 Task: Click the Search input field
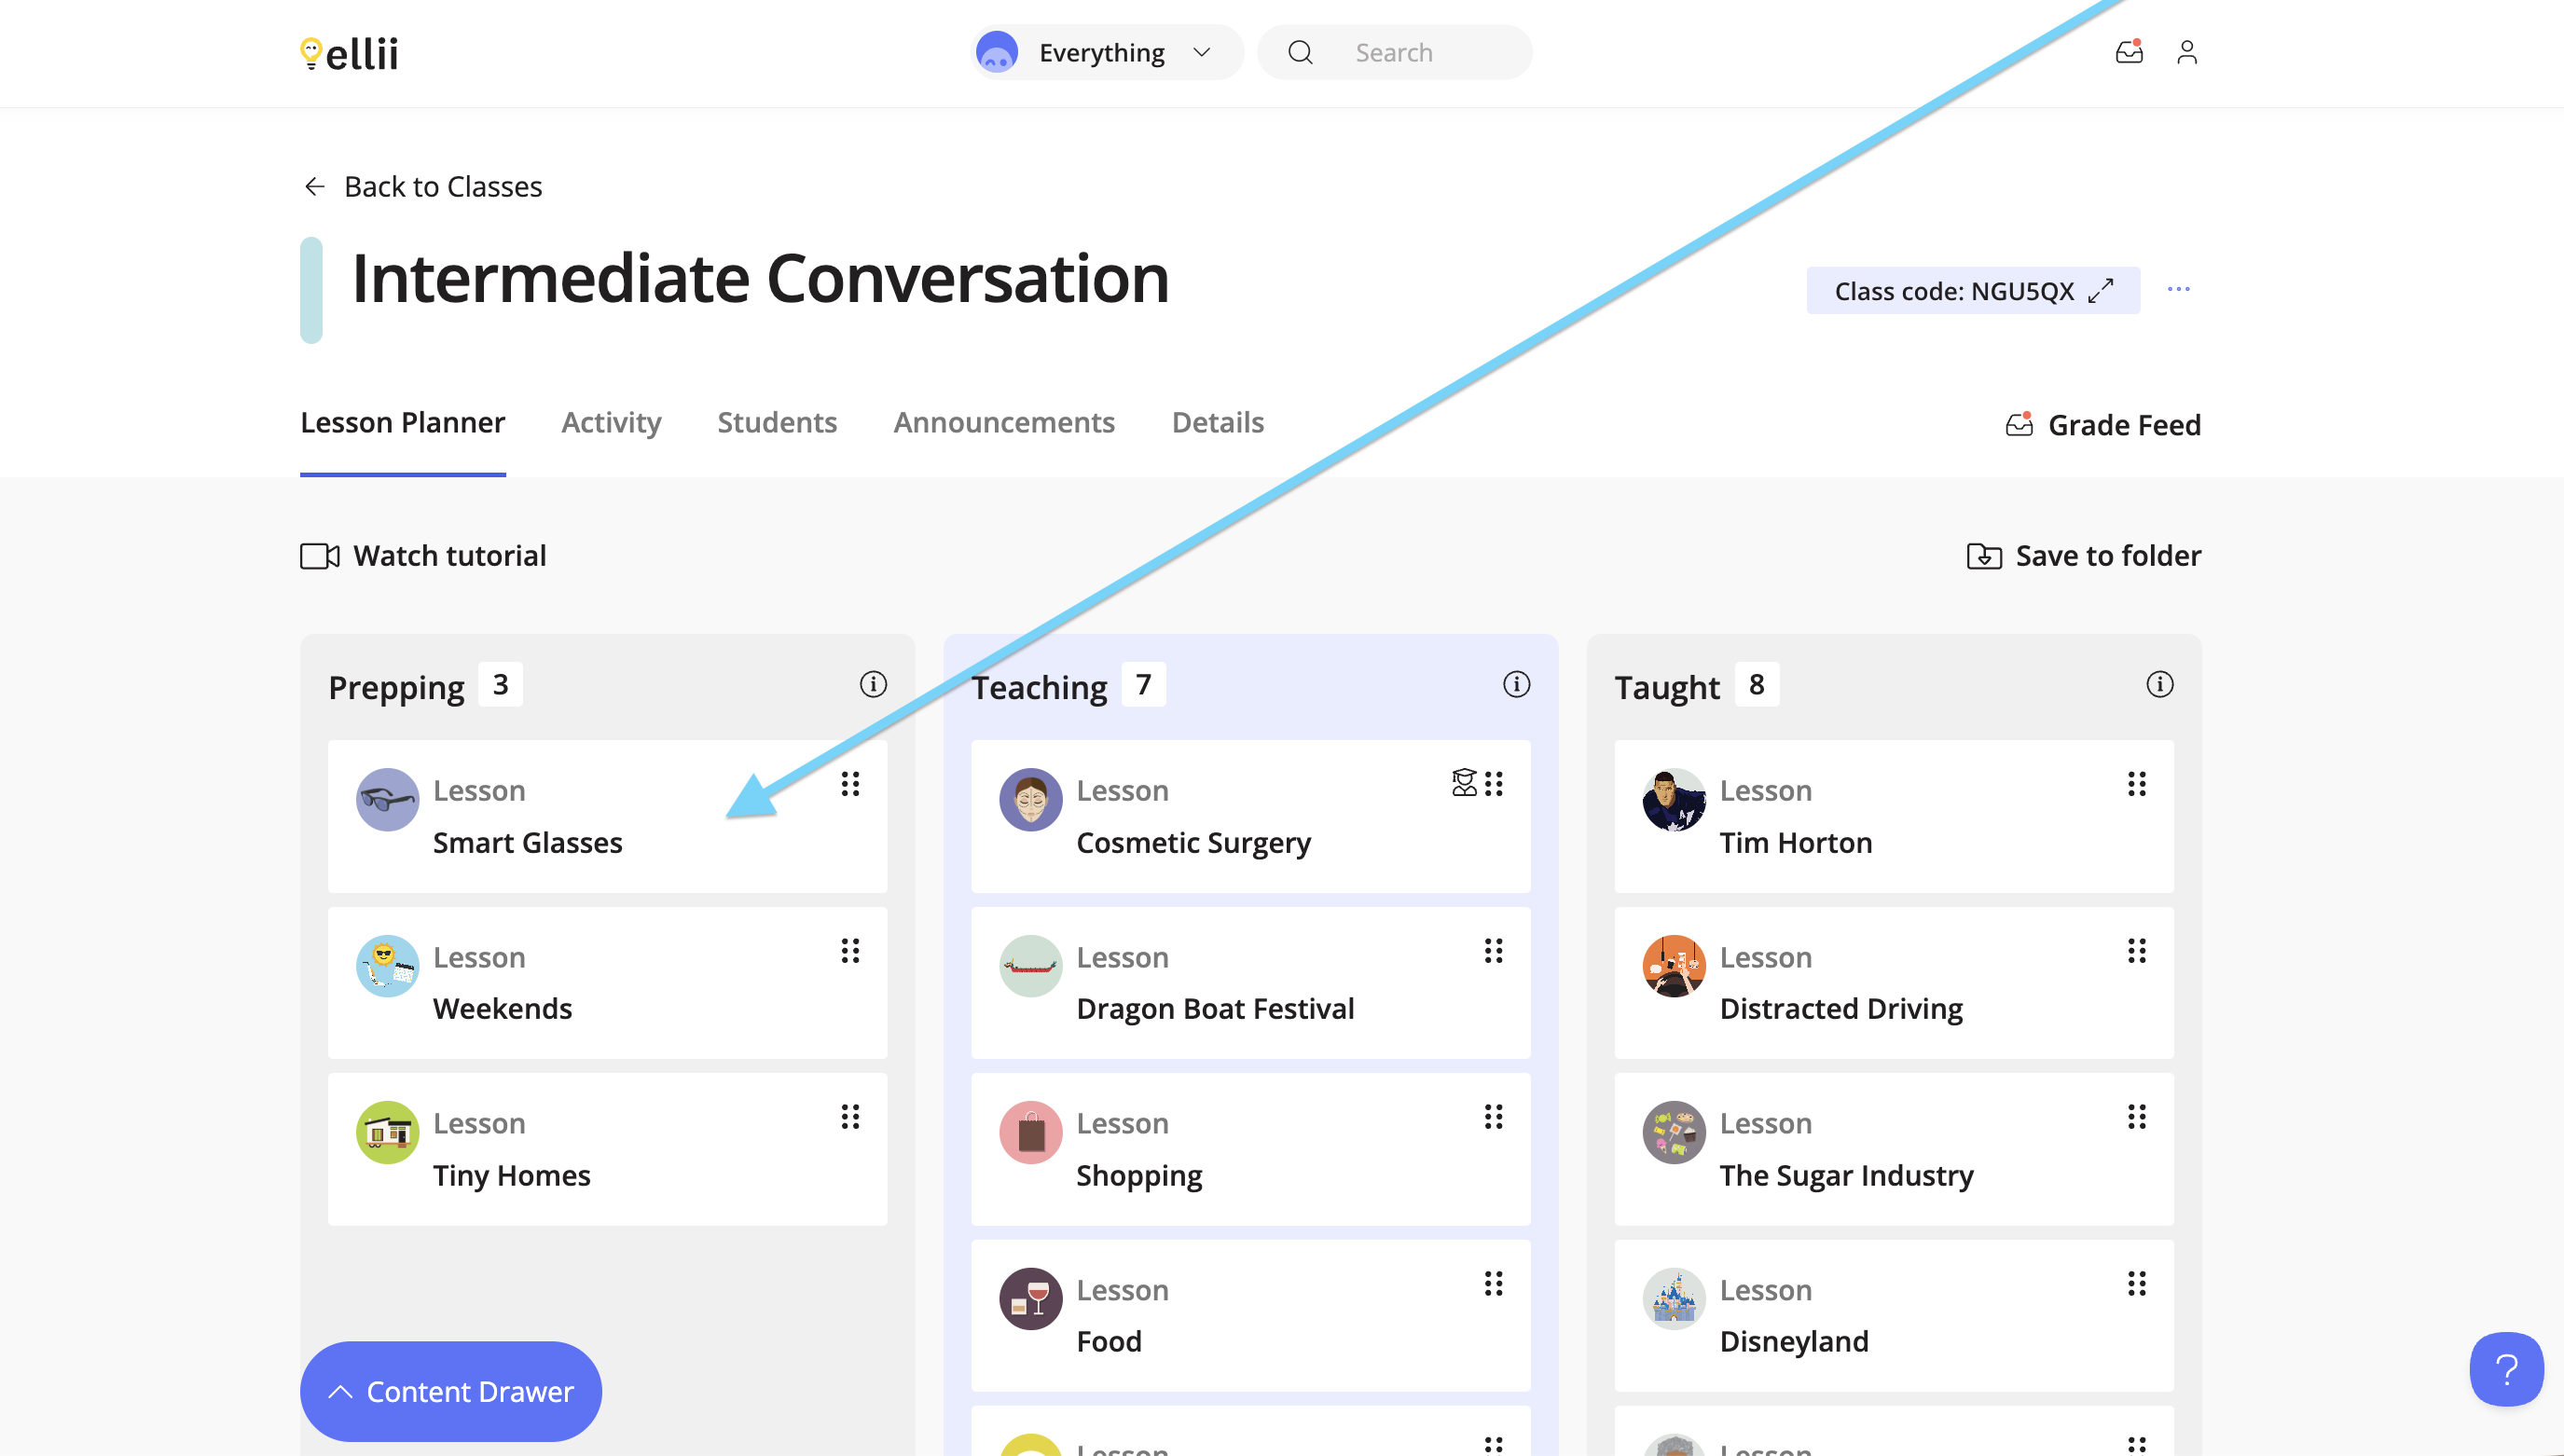[x=1394, y=52]
